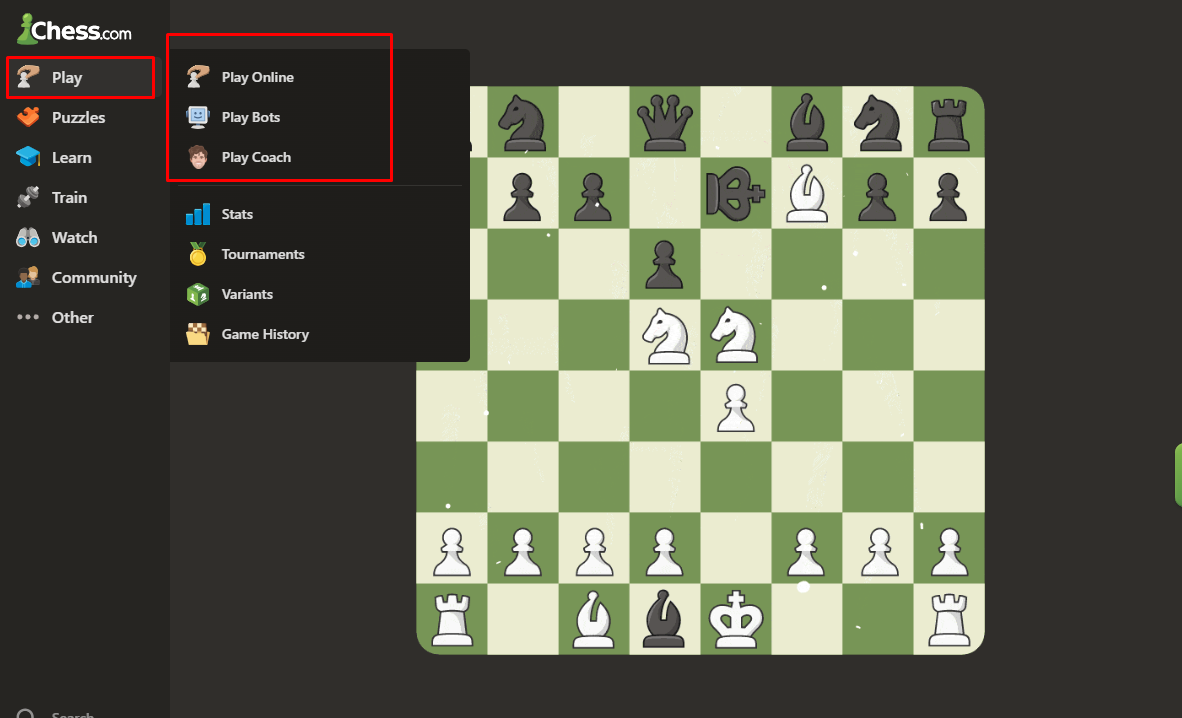The image size is (1182, 718).
Task: Select the white rook in the bottom-left corner
Action: pos(452,619)
